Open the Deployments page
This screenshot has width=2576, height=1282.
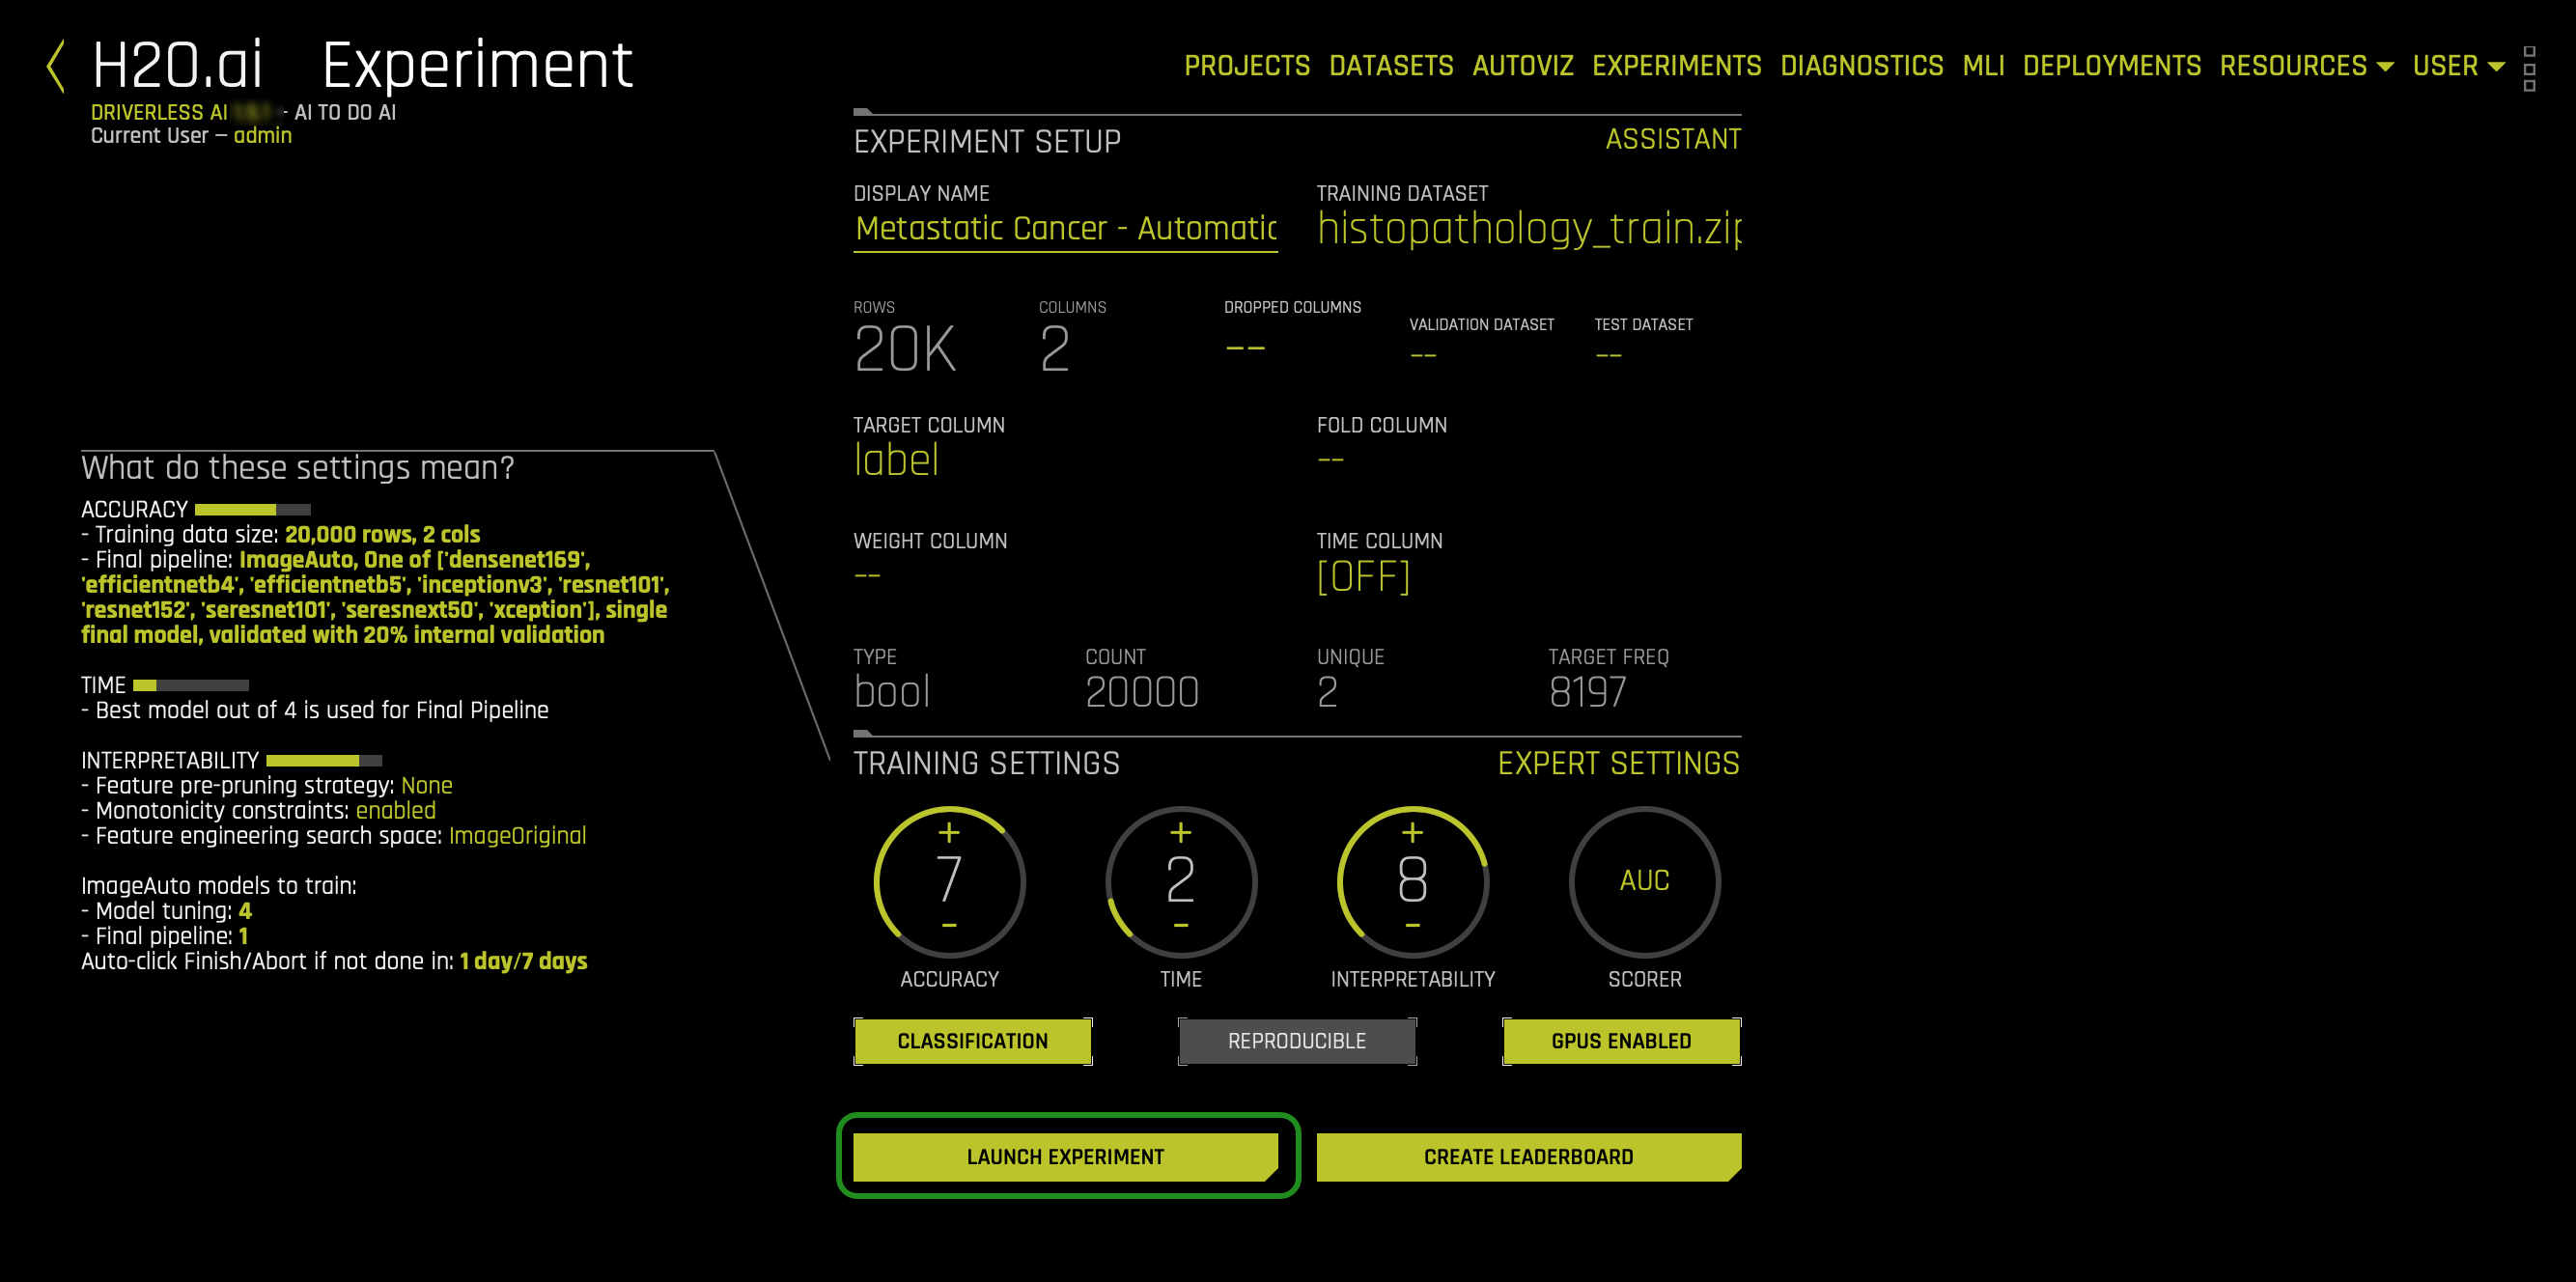[2111, 66]
